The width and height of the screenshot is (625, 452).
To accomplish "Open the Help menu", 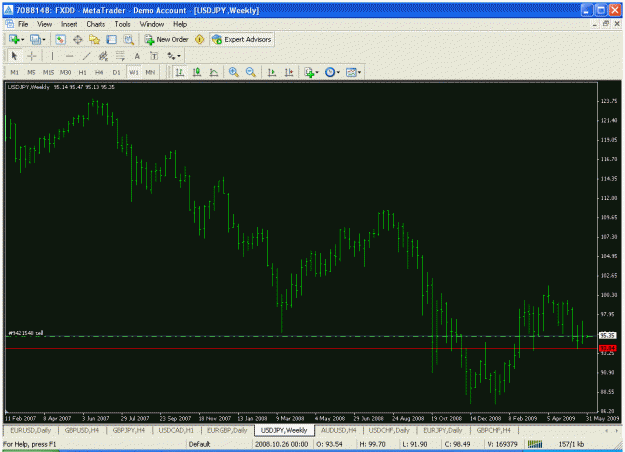I will tap(180, 24).
